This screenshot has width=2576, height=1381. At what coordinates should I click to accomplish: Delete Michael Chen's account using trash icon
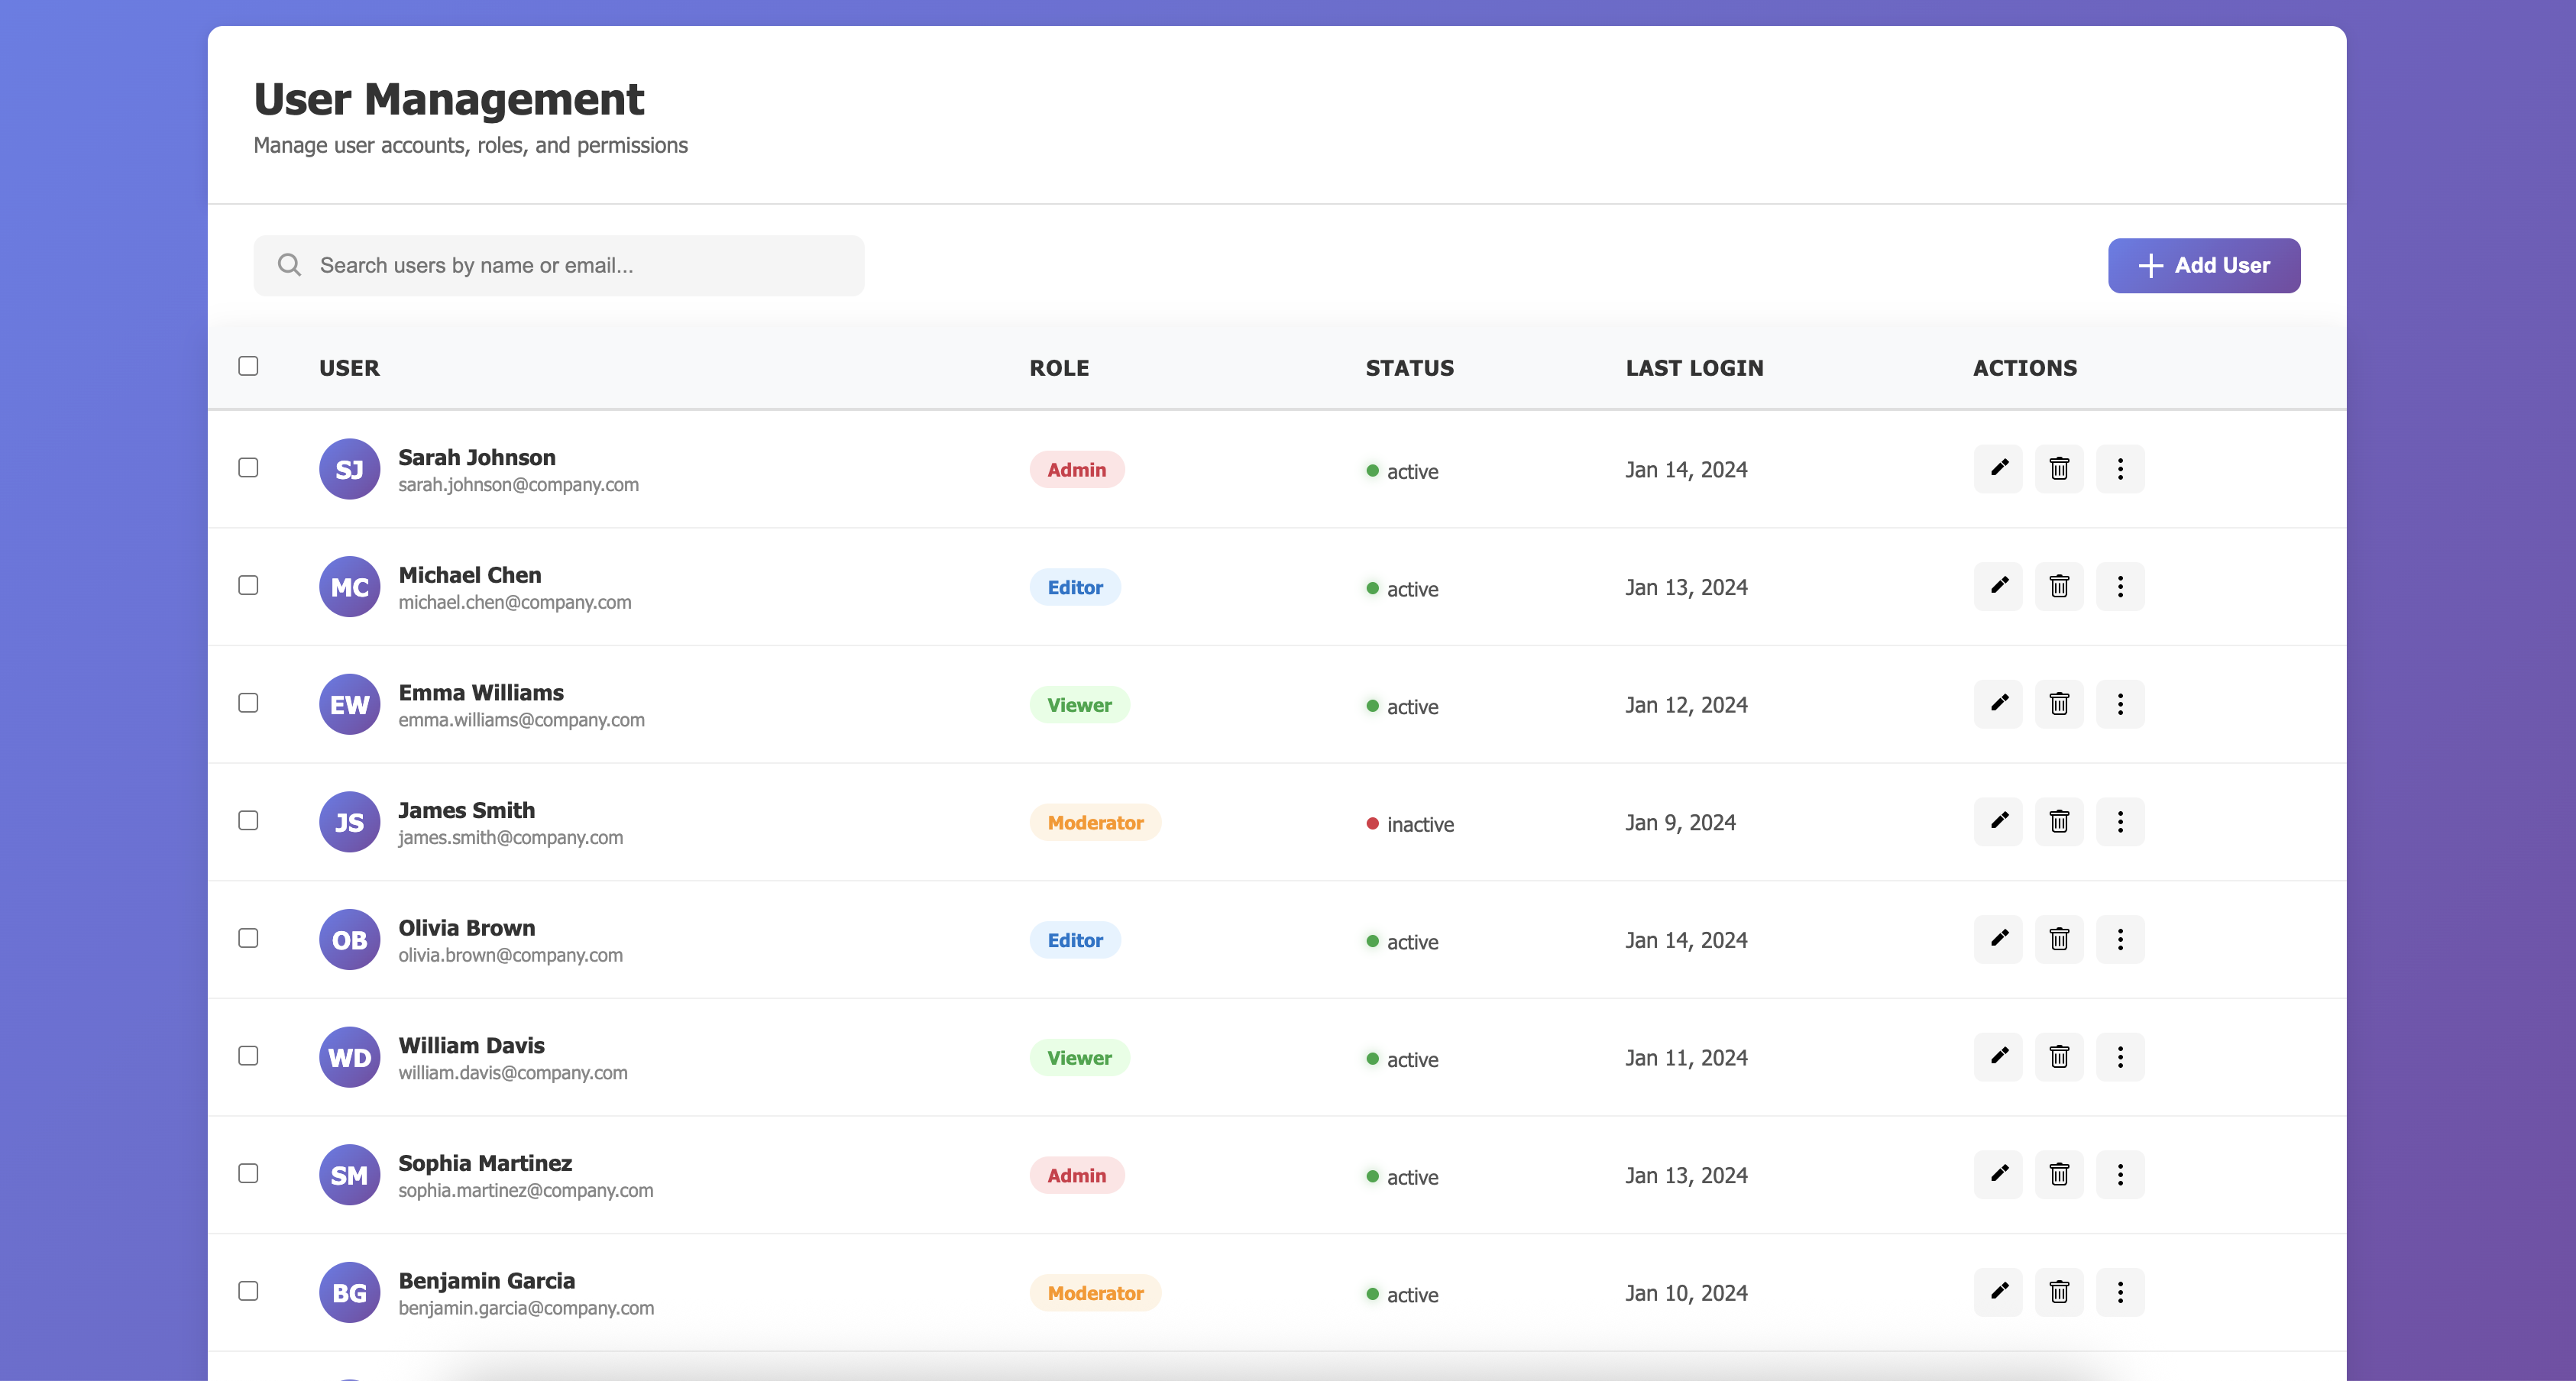(2059, 586)
